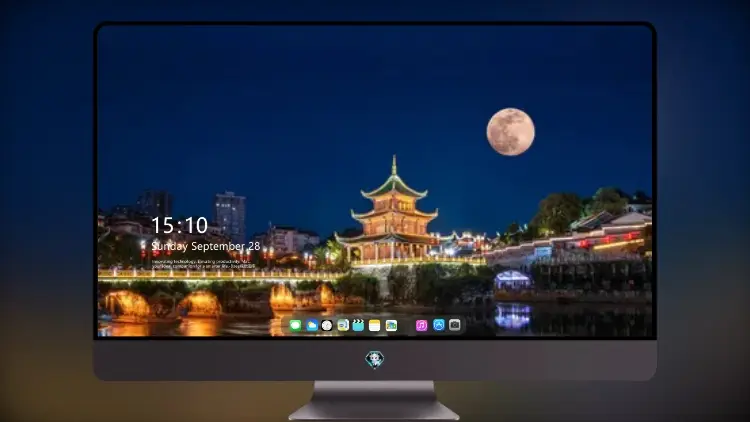
Task: Open the yellow Notes app in dock
Action: tap(375, 325)
